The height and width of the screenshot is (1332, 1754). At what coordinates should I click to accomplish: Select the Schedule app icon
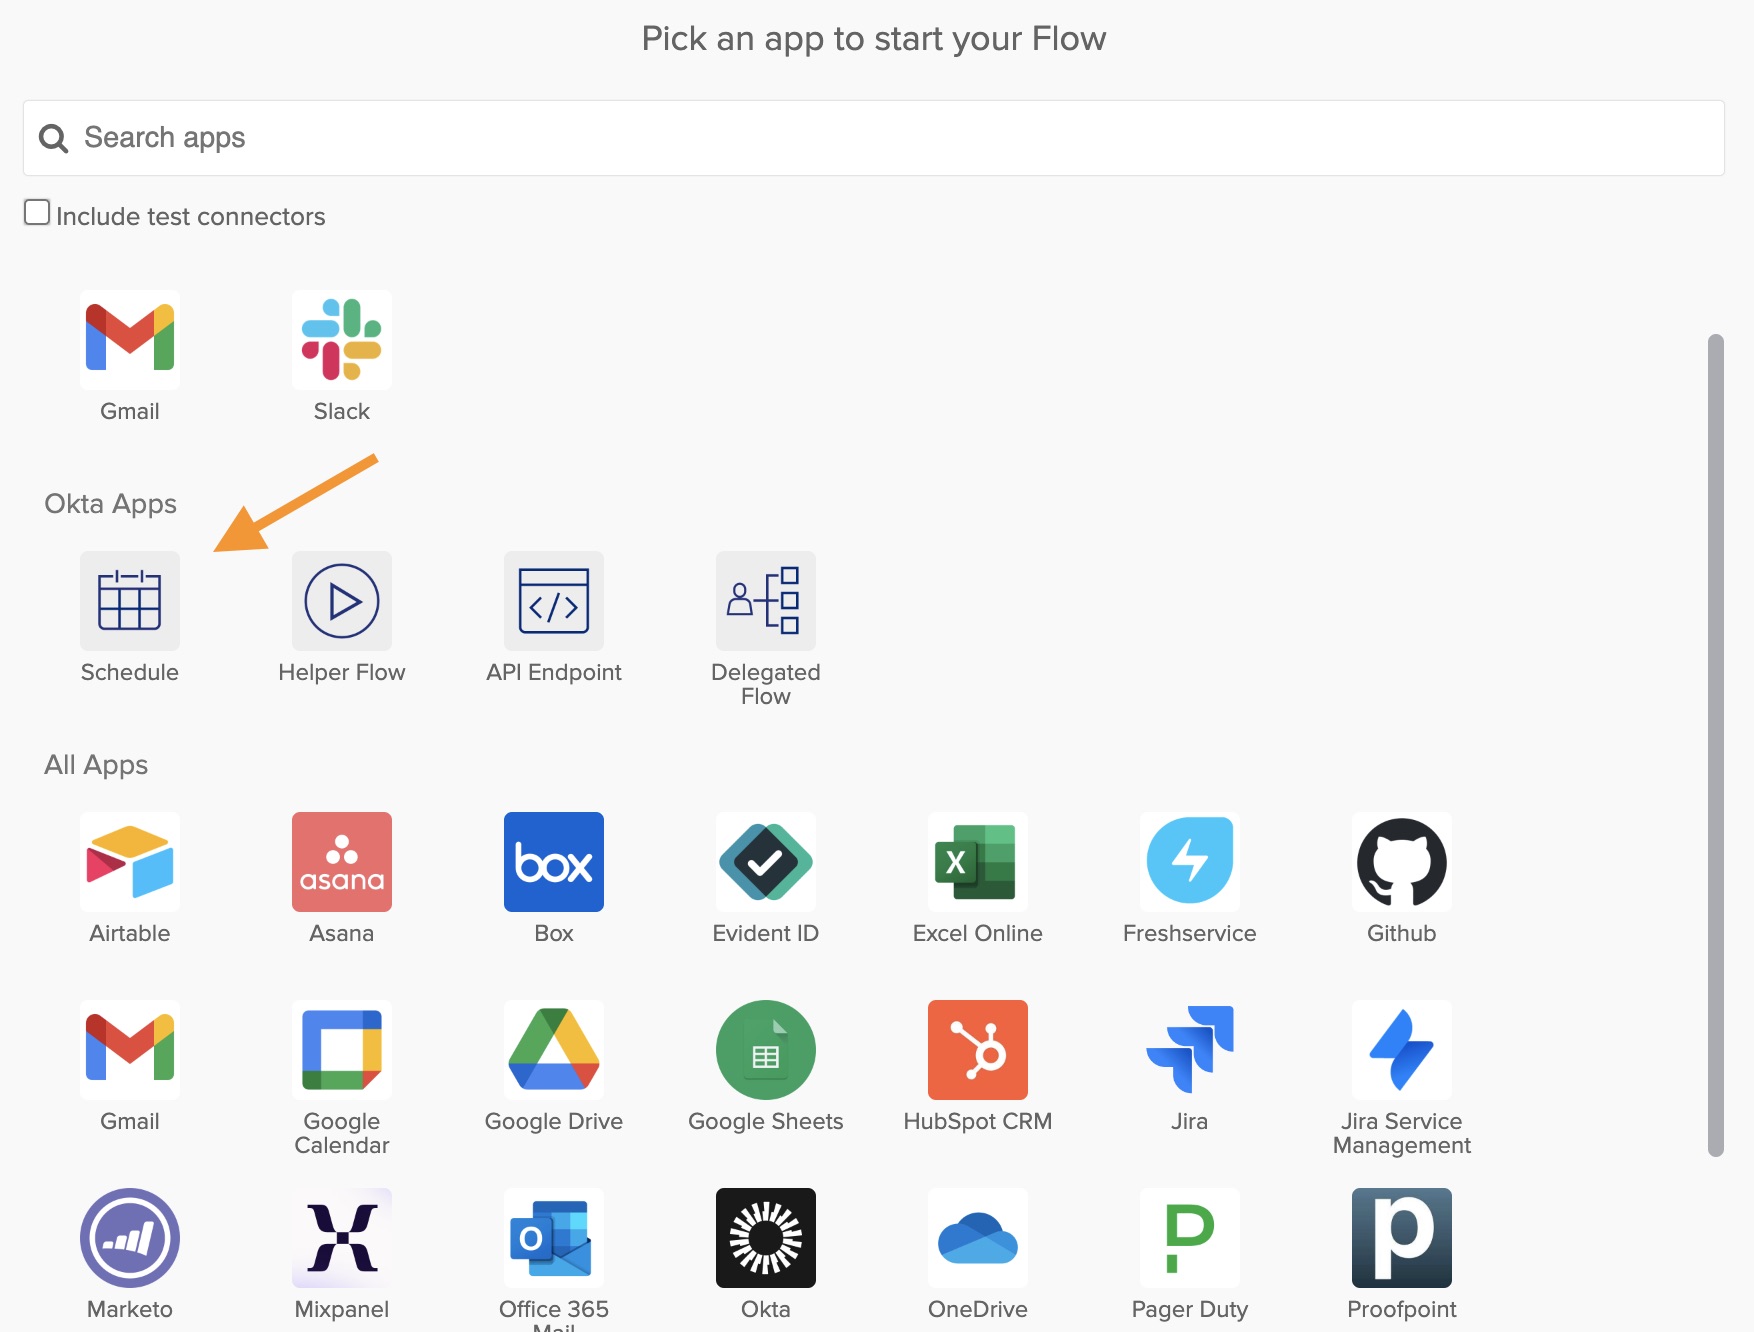point(130,601)
